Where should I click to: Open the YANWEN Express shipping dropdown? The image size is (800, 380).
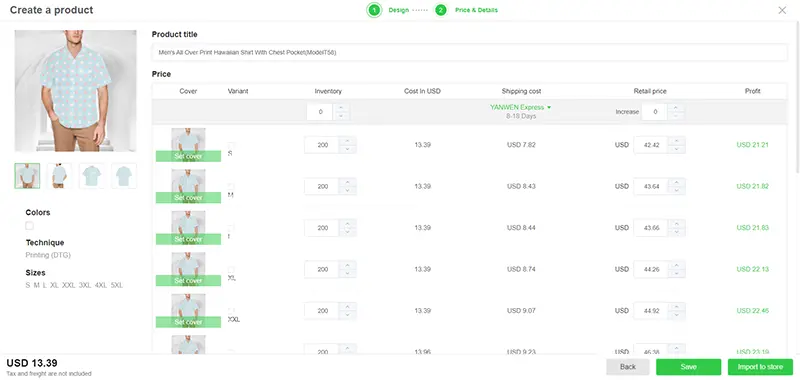tap(521, 107)
